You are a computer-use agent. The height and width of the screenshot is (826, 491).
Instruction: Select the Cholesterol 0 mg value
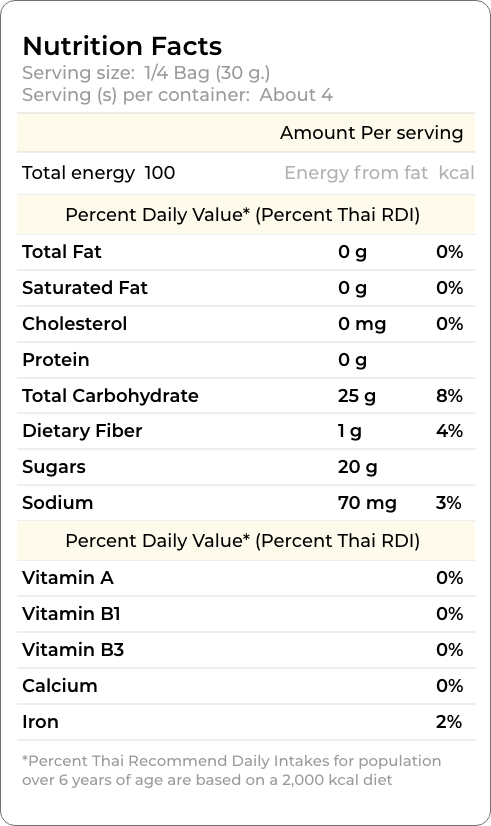point(362,324)
